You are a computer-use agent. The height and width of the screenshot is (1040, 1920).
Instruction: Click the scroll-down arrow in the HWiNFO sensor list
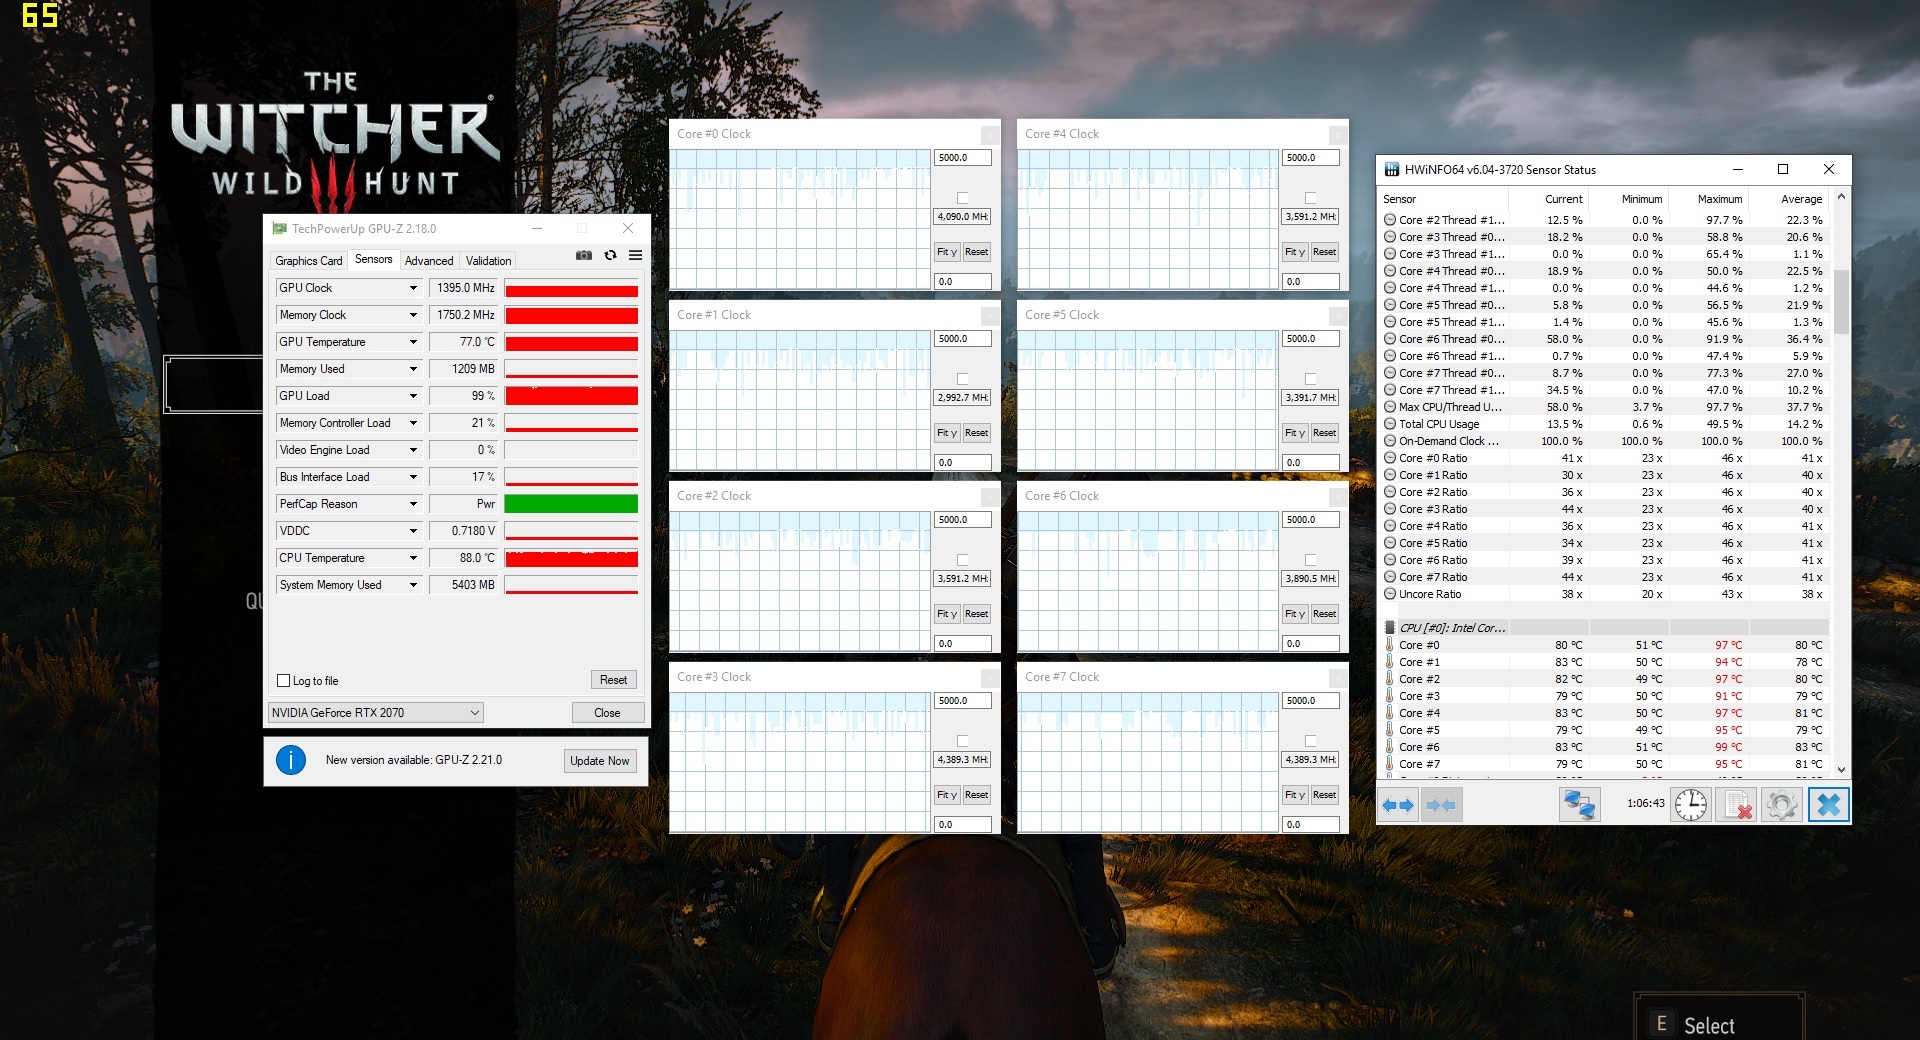click(1841, 769)
